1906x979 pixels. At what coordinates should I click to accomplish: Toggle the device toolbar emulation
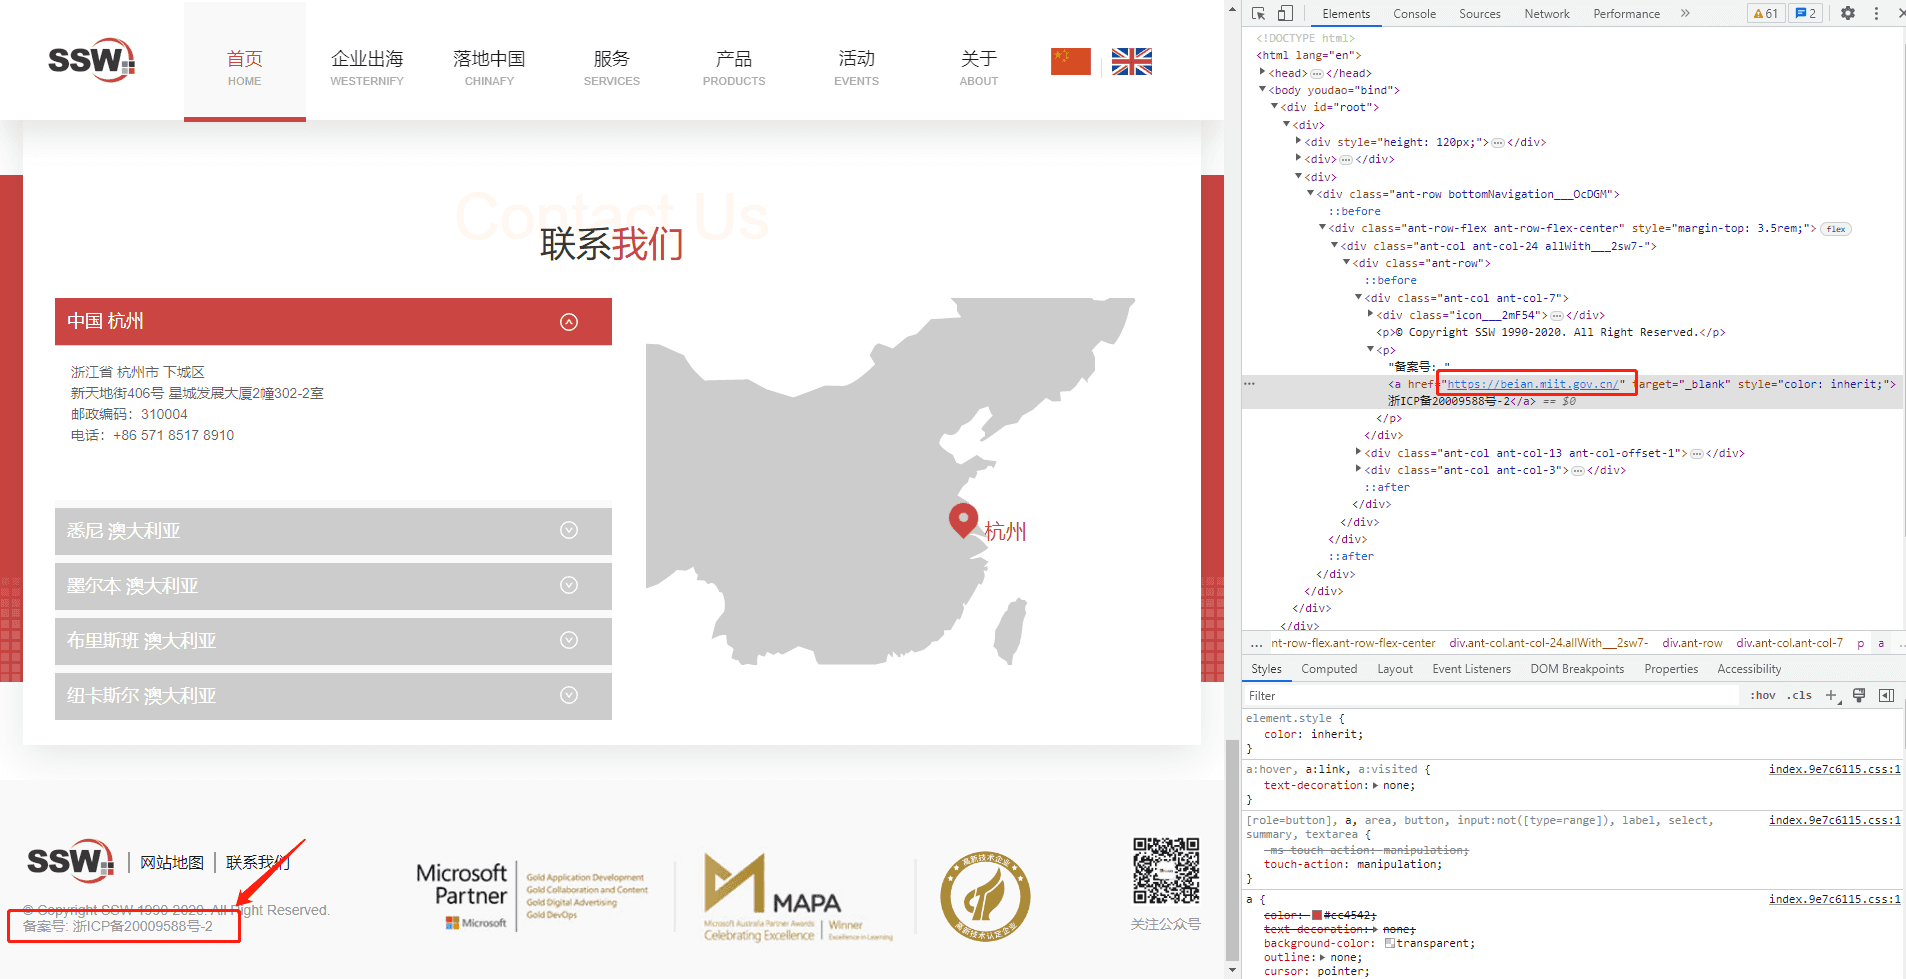(x=1286, y=14)
